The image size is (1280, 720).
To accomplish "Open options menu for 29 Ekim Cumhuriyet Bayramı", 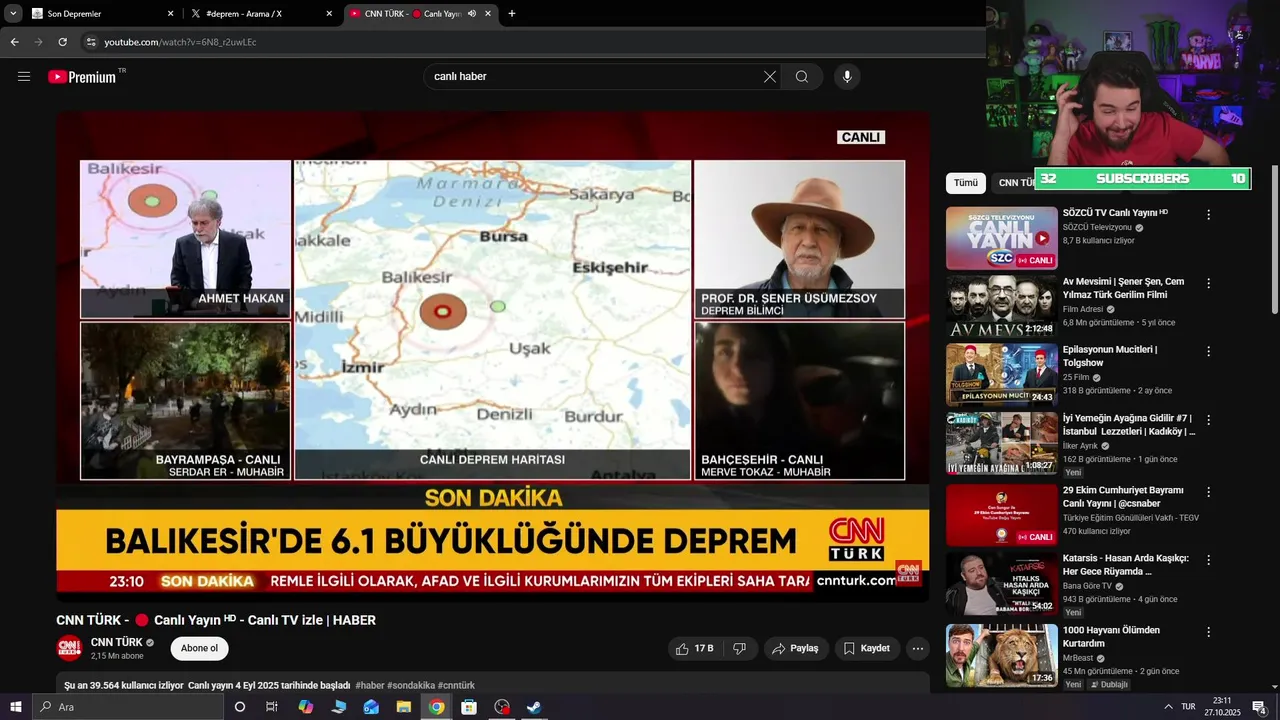I will tap(1208, 491).
